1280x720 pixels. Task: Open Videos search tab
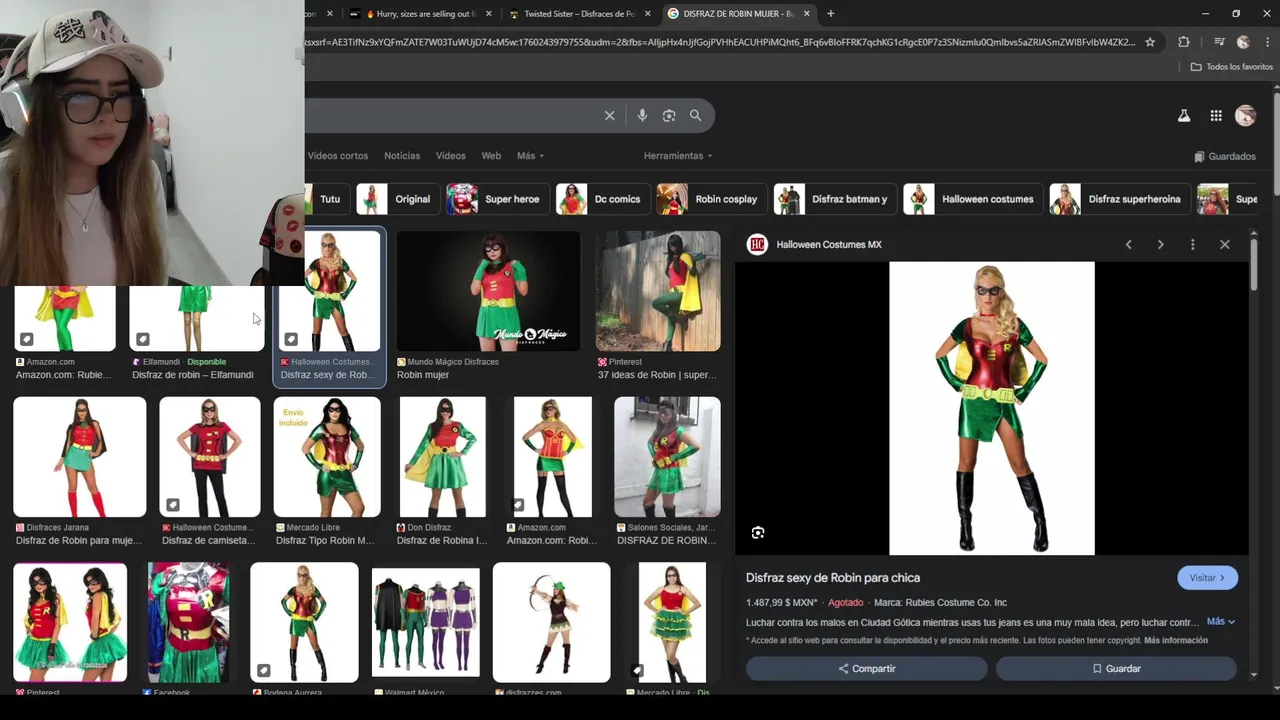pyautogui.click(x=450, y=156)
